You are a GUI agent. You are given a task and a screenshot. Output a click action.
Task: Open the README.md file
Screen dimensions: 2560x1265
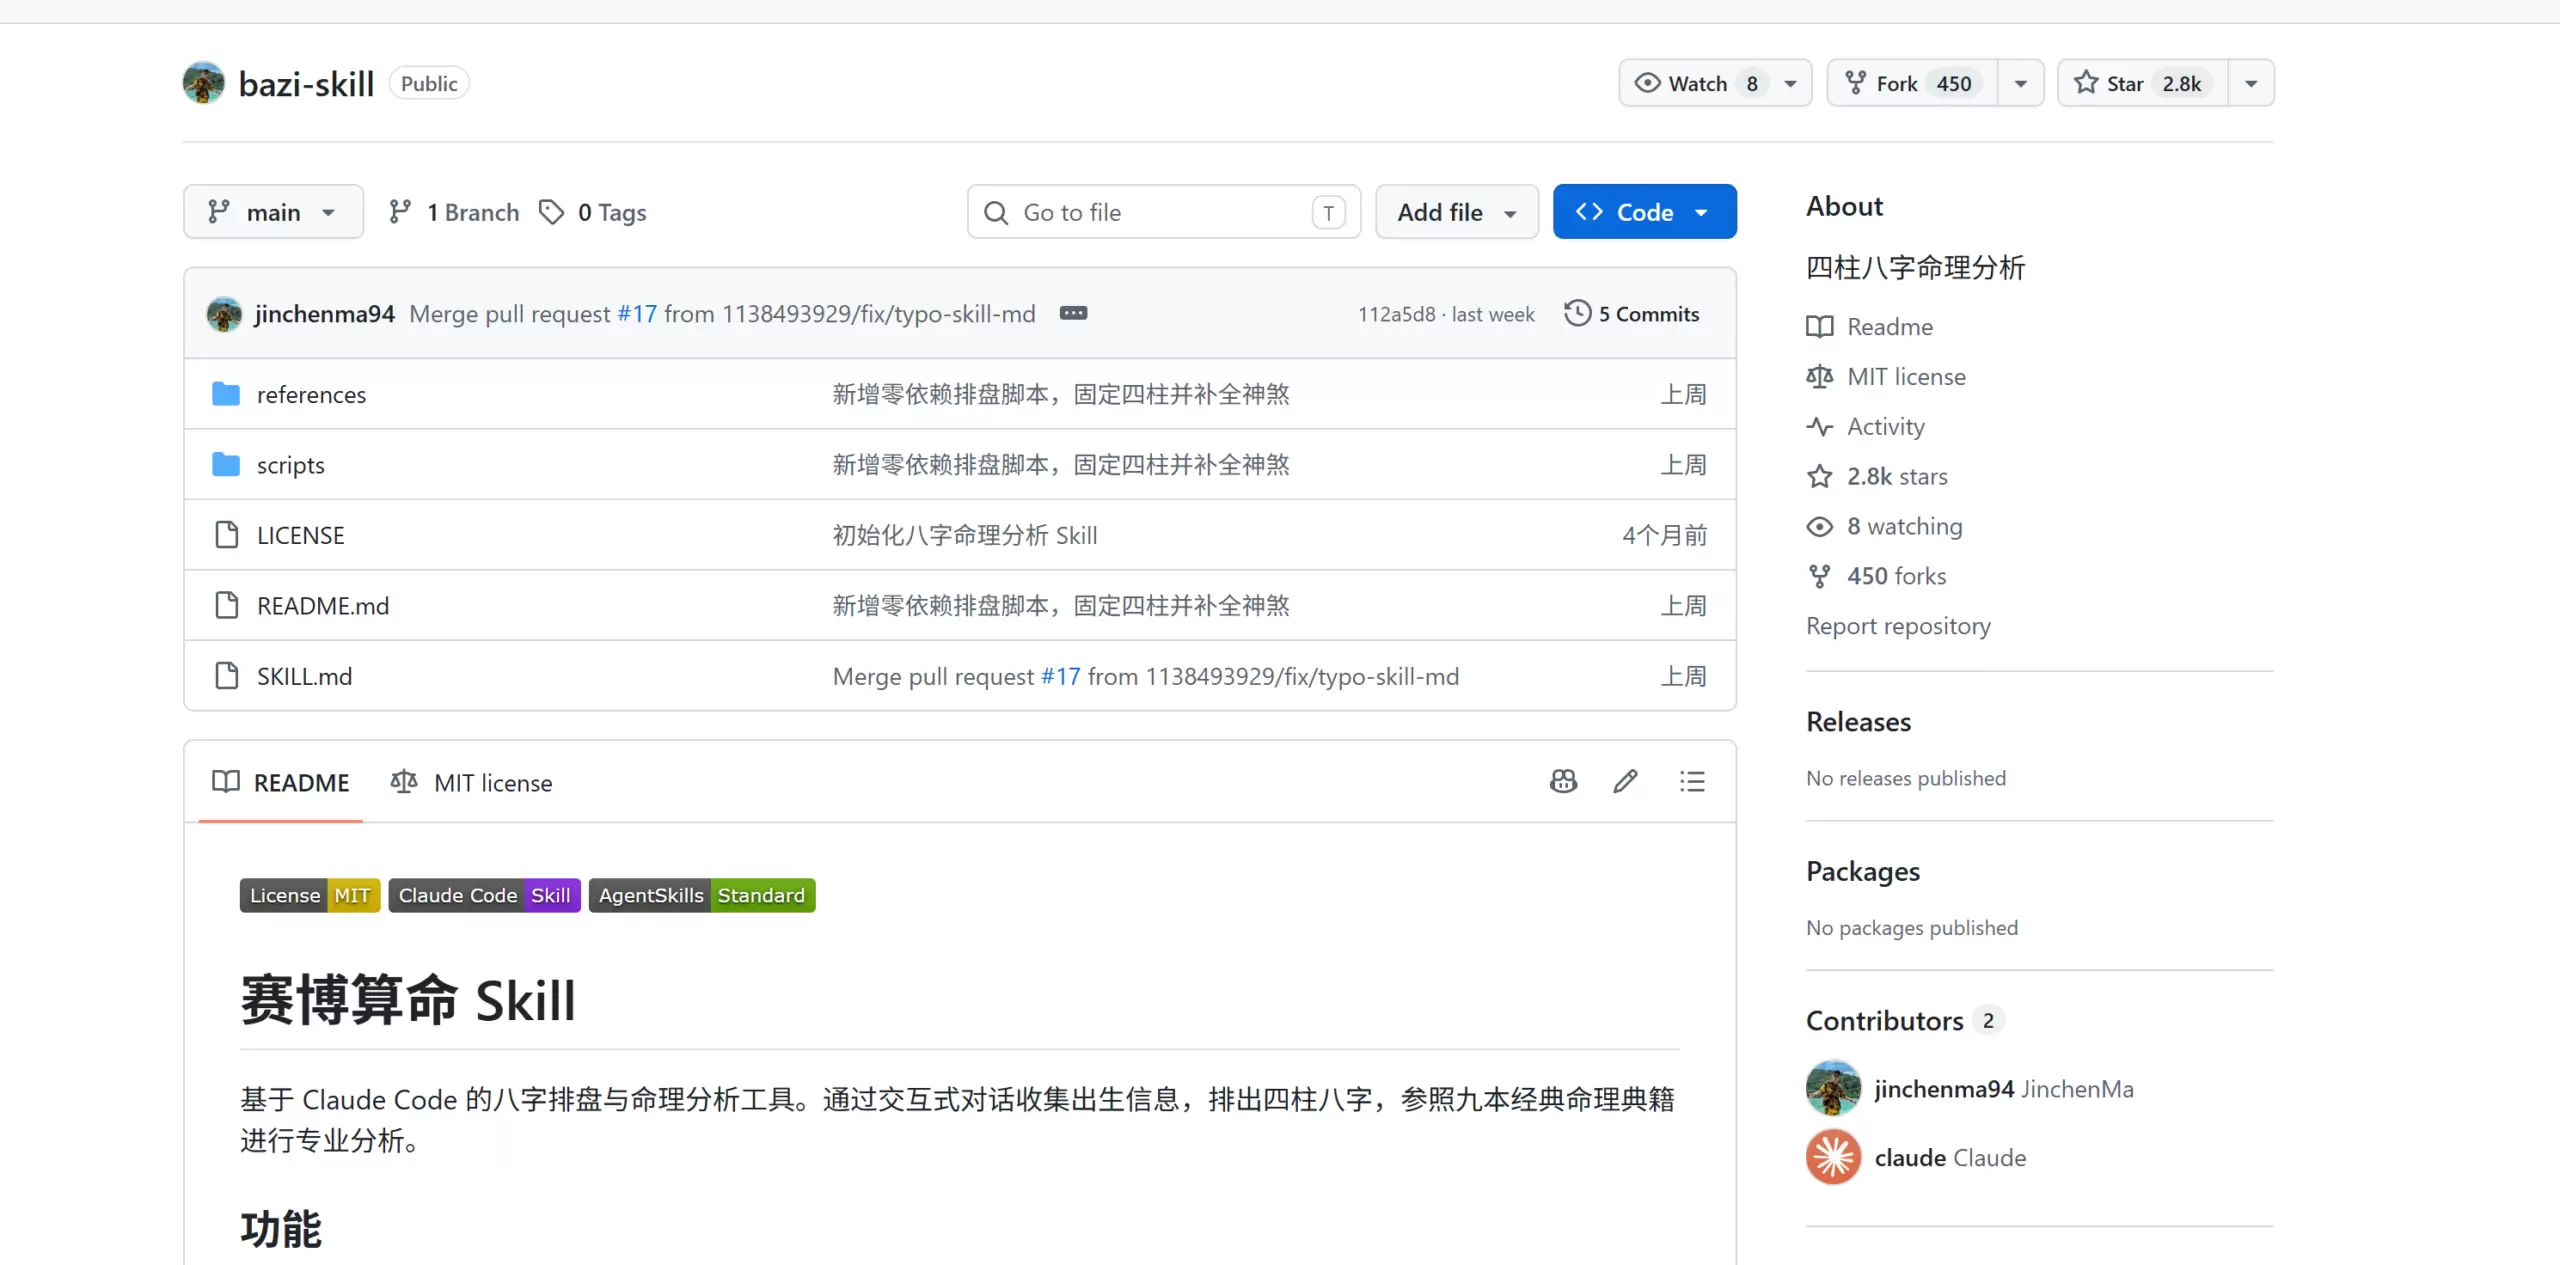click(x=323, y=605)
